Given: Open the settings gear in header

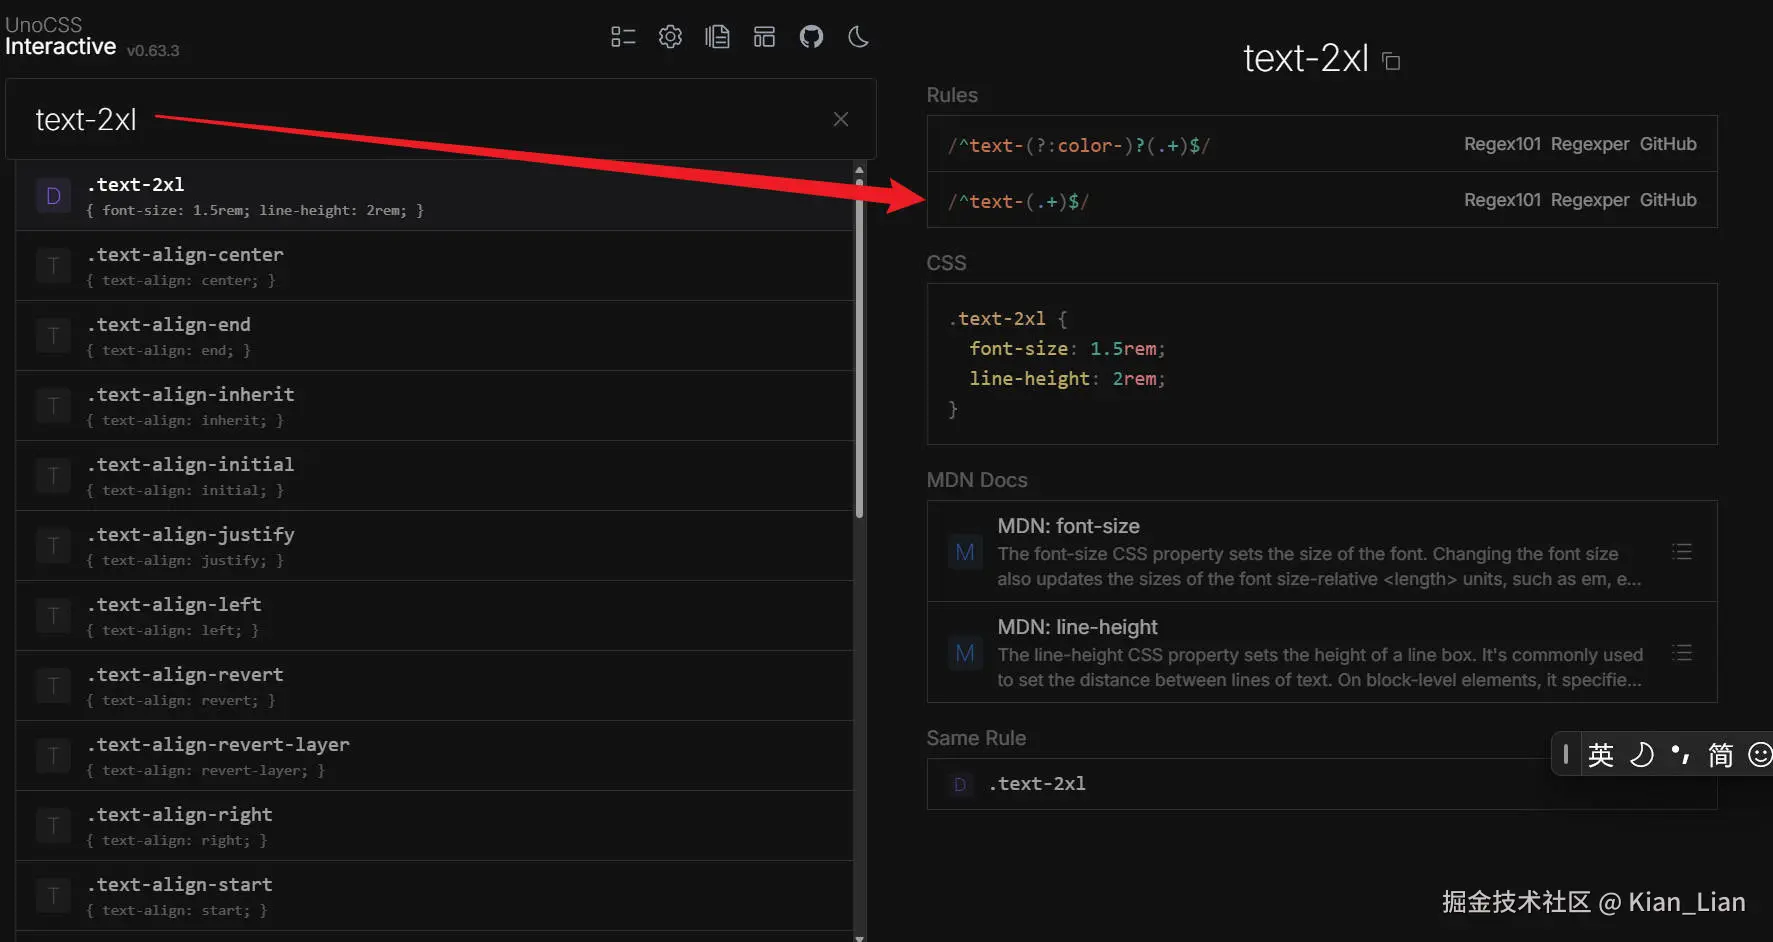Looking at the screenshot, I should click(670, 37).
